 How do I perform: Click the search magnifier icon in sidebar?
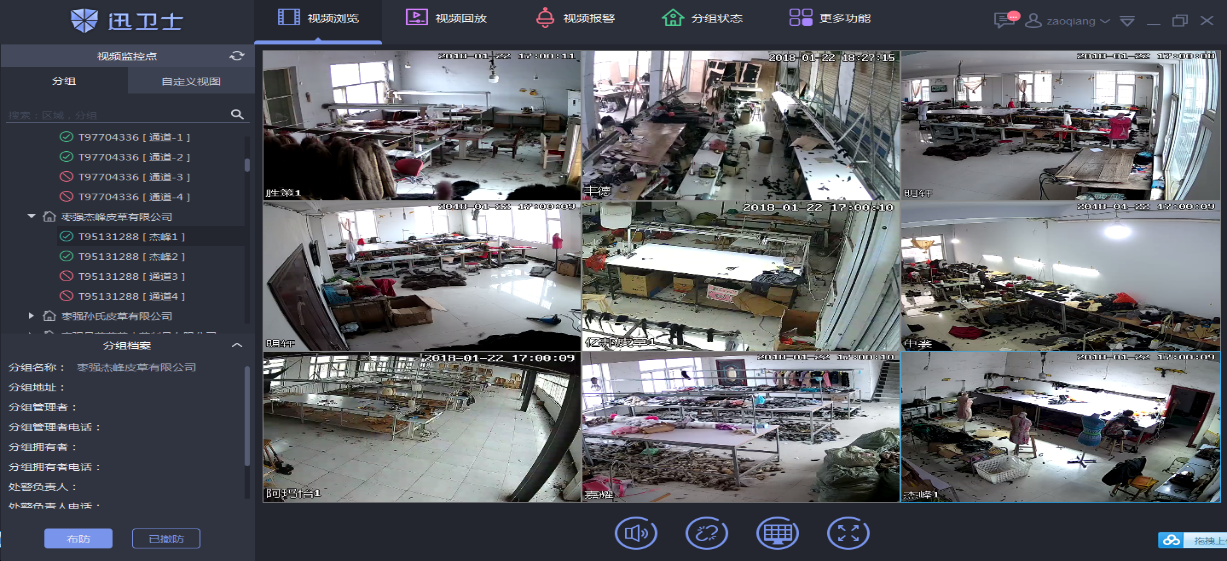(x=237, y=115)
